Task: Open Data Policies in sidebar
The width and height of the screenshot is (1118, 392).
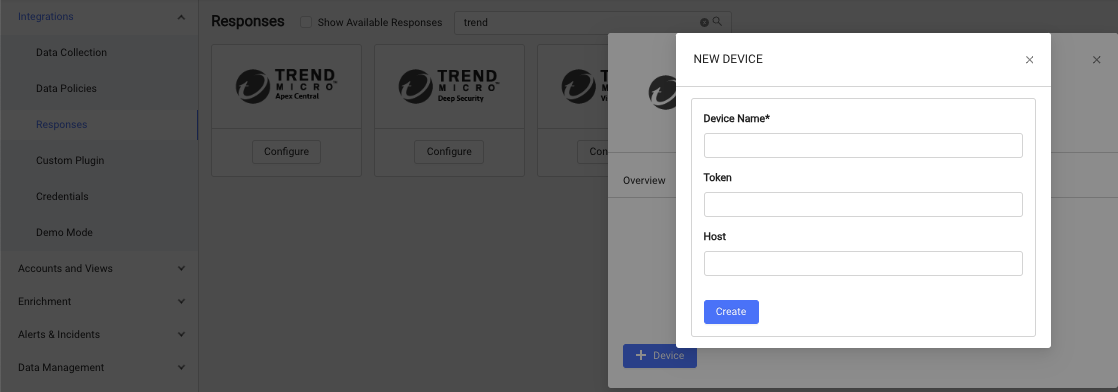Action: (66, 88)
